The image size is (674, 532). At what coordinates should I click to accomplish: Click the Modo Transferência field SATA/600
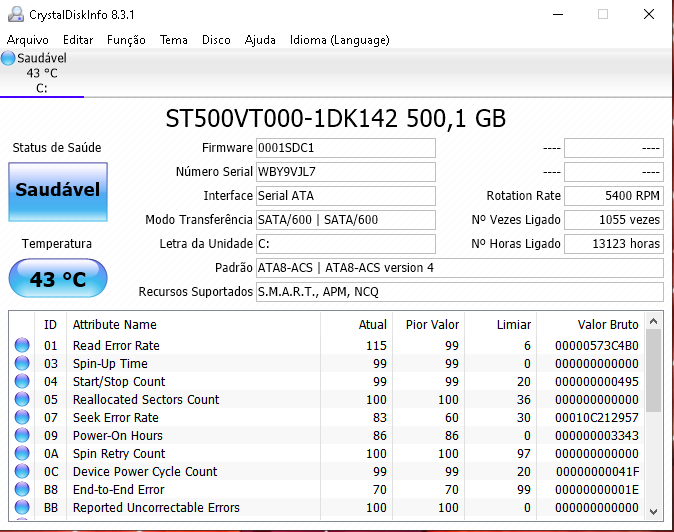346,220
